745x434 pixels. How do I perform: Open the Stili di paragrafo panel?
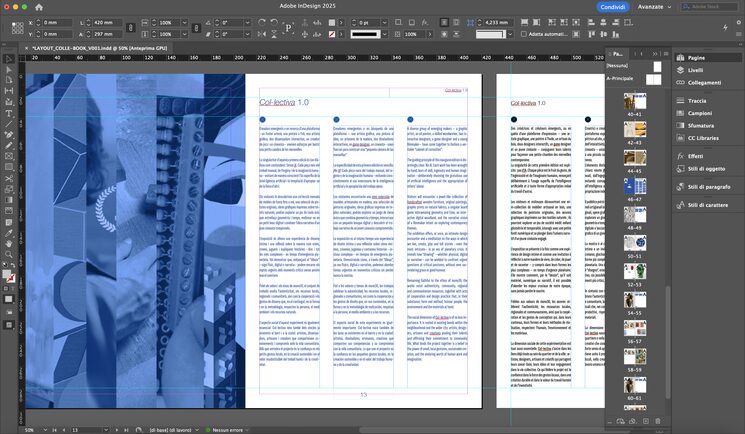tap(708, 187)
